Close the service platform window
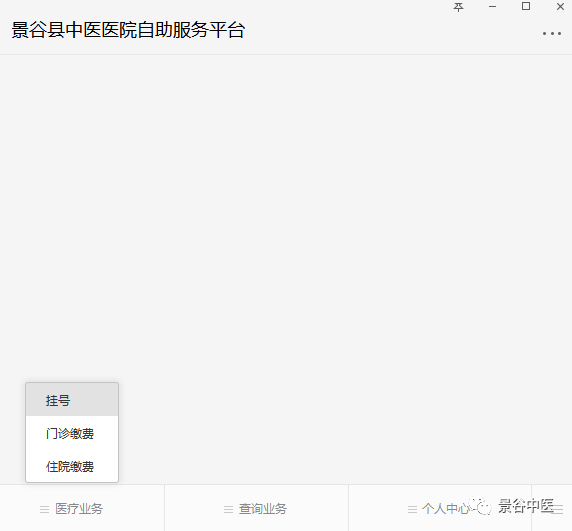This screenshot has width=572, height=531. [x=560, y=7]
